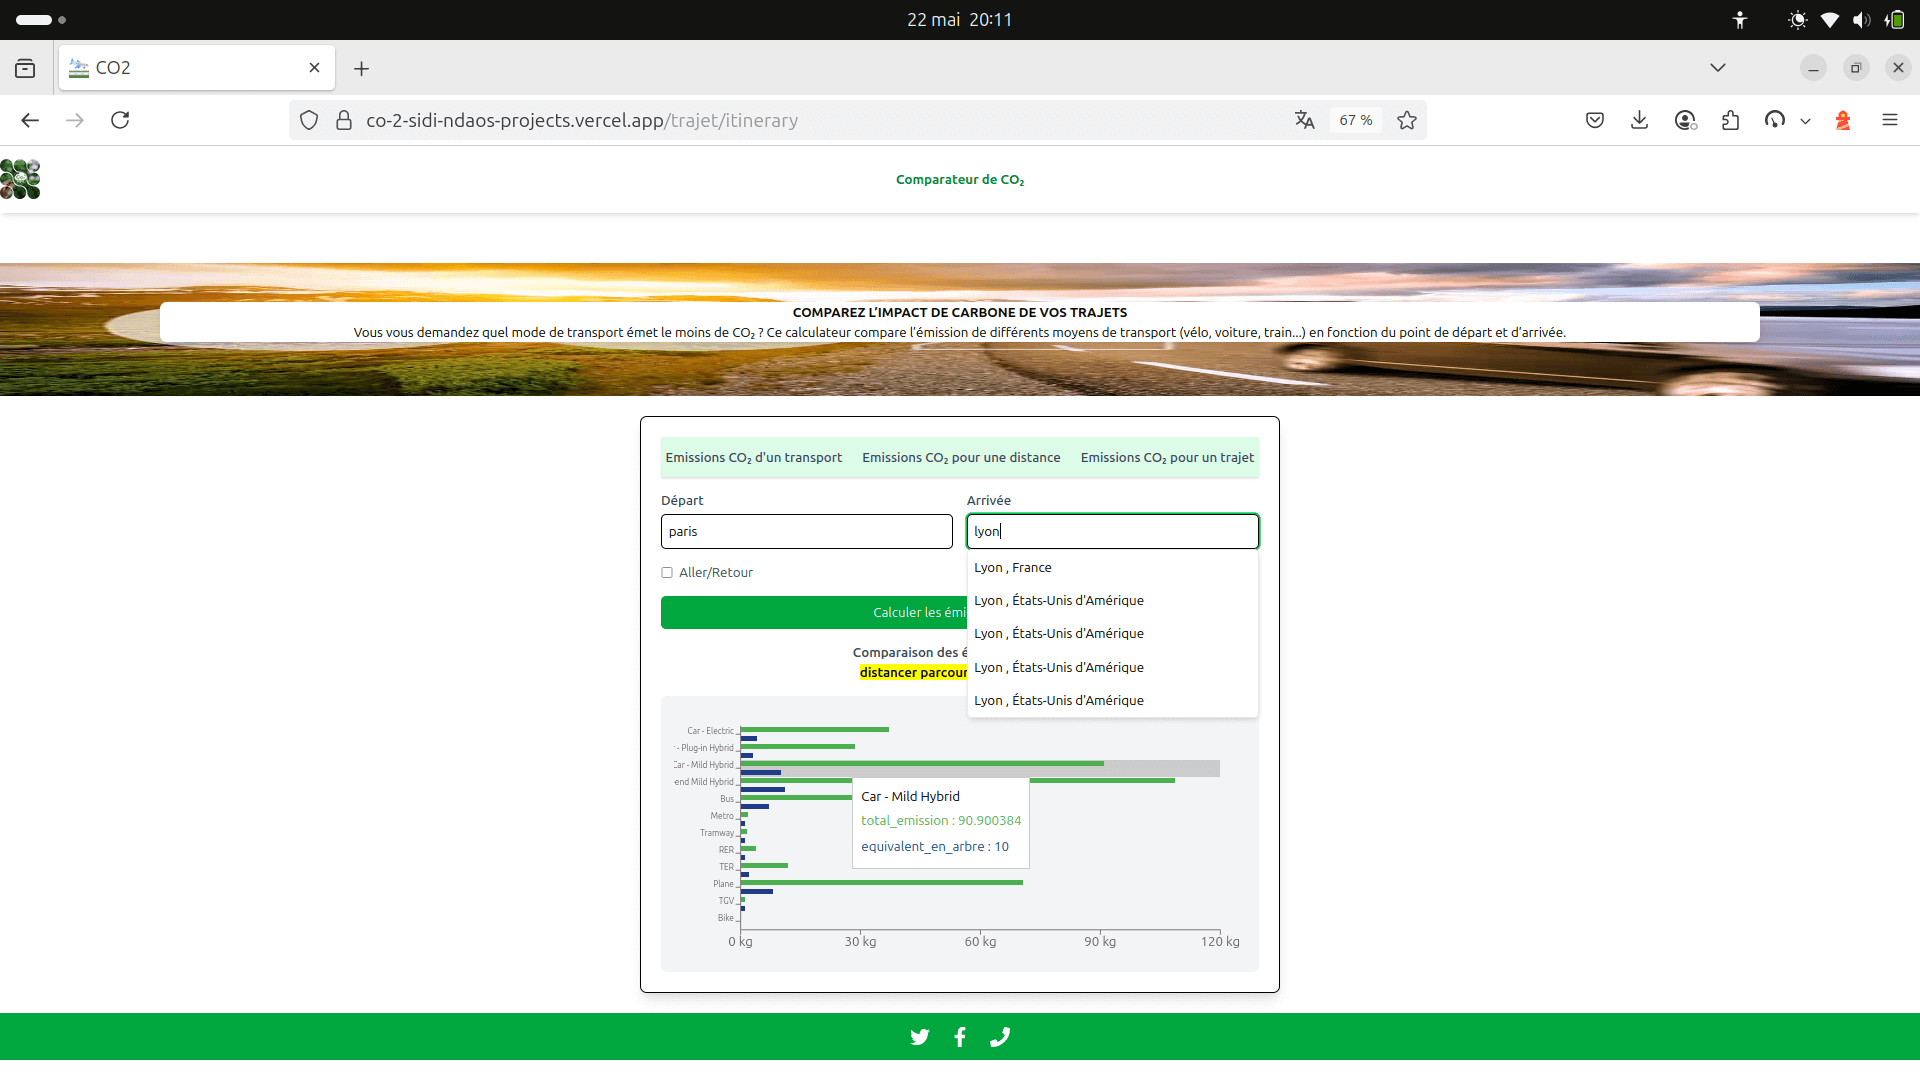The height and width of the screenshot is (1080, 1920).
Task: Click the site logo in the top-left corner
Action: coord(20,179)
